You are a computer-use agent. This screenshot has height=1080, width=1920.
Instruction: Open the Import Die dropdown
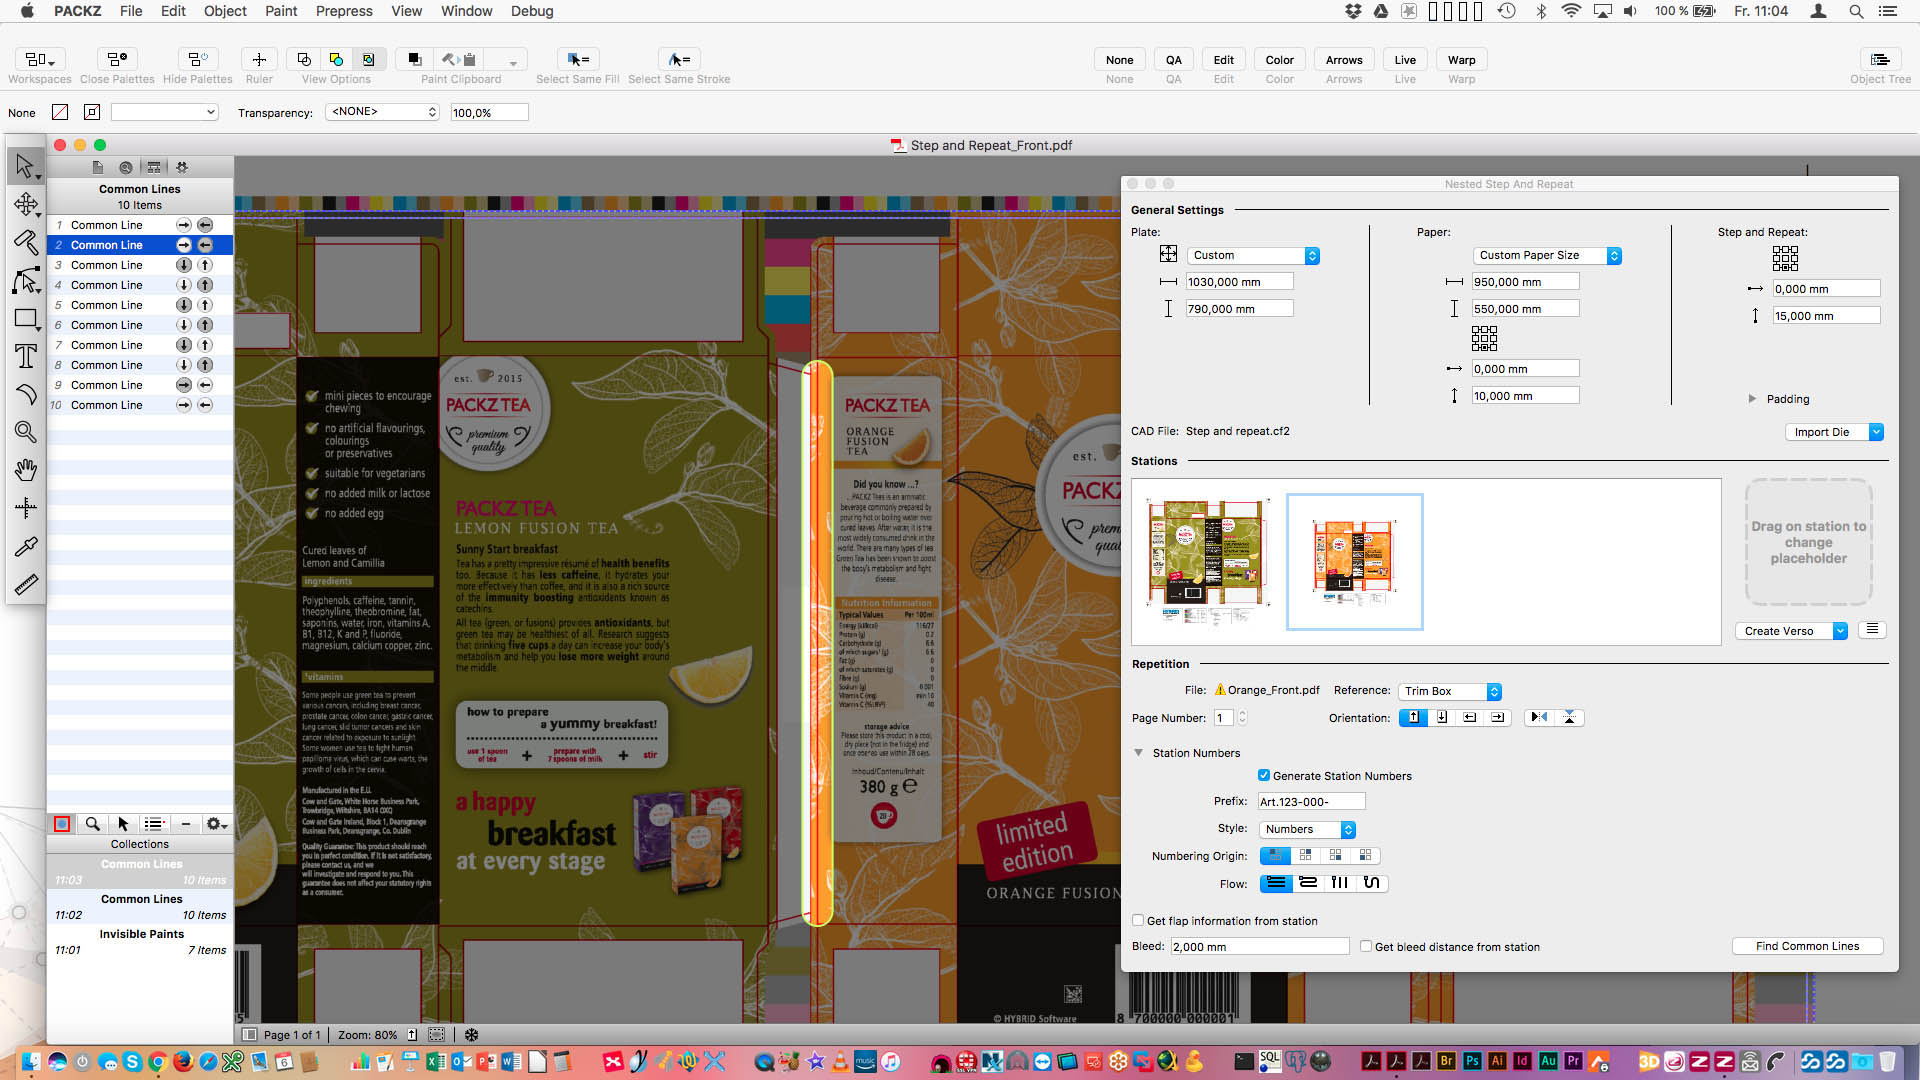1834,432
